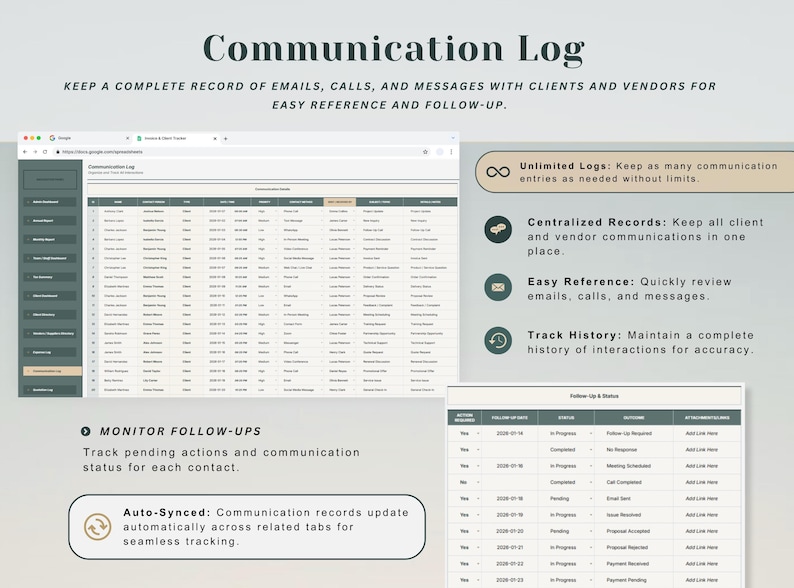
Task: Click the clock history icon for Track History
Action: pos(498,340)
